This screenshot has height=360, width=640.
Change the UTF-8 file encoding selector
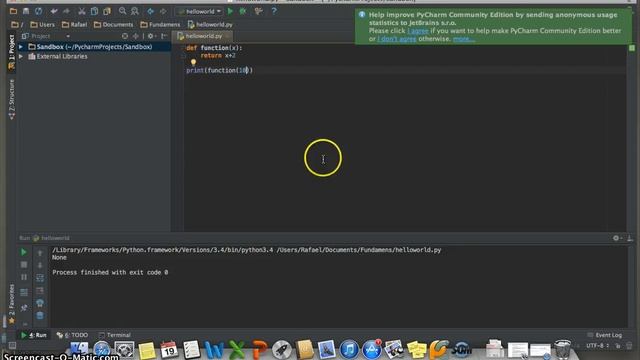click(598, 346)
